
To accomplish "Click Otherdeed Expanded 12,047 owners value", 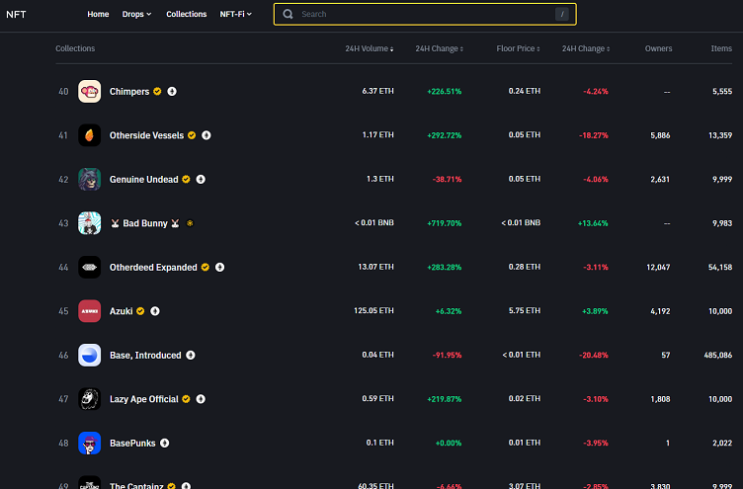I will click(x=658, y=267).
